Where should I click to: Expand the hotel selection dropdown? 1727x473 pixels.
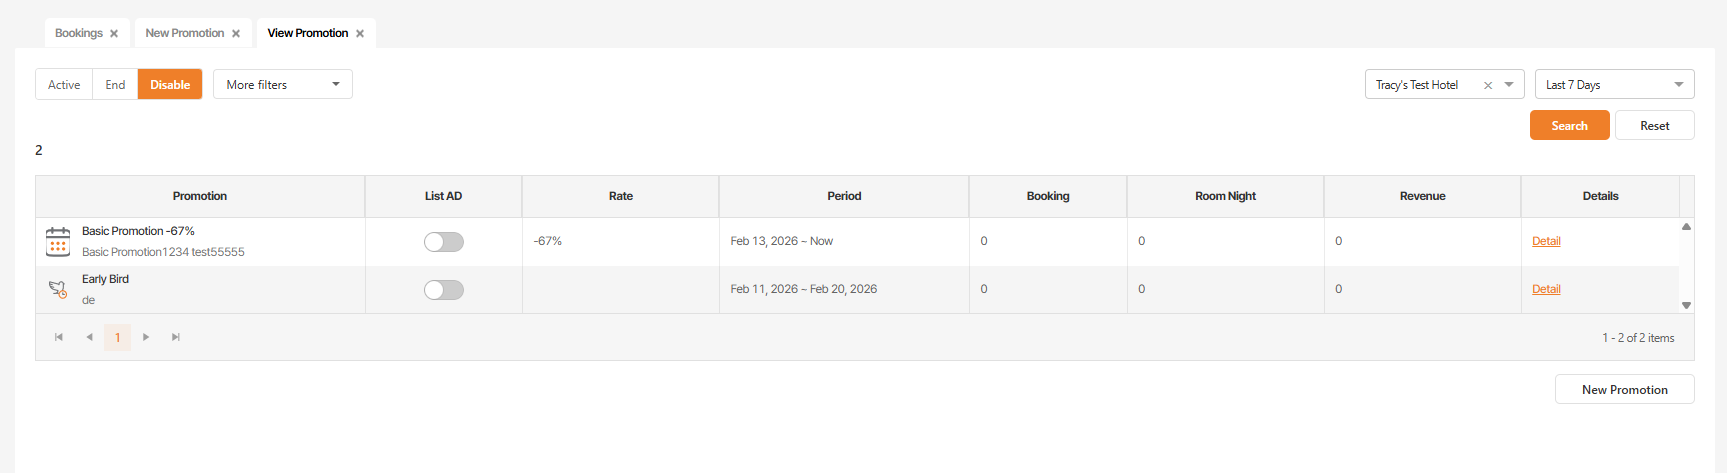[1509, 85]
